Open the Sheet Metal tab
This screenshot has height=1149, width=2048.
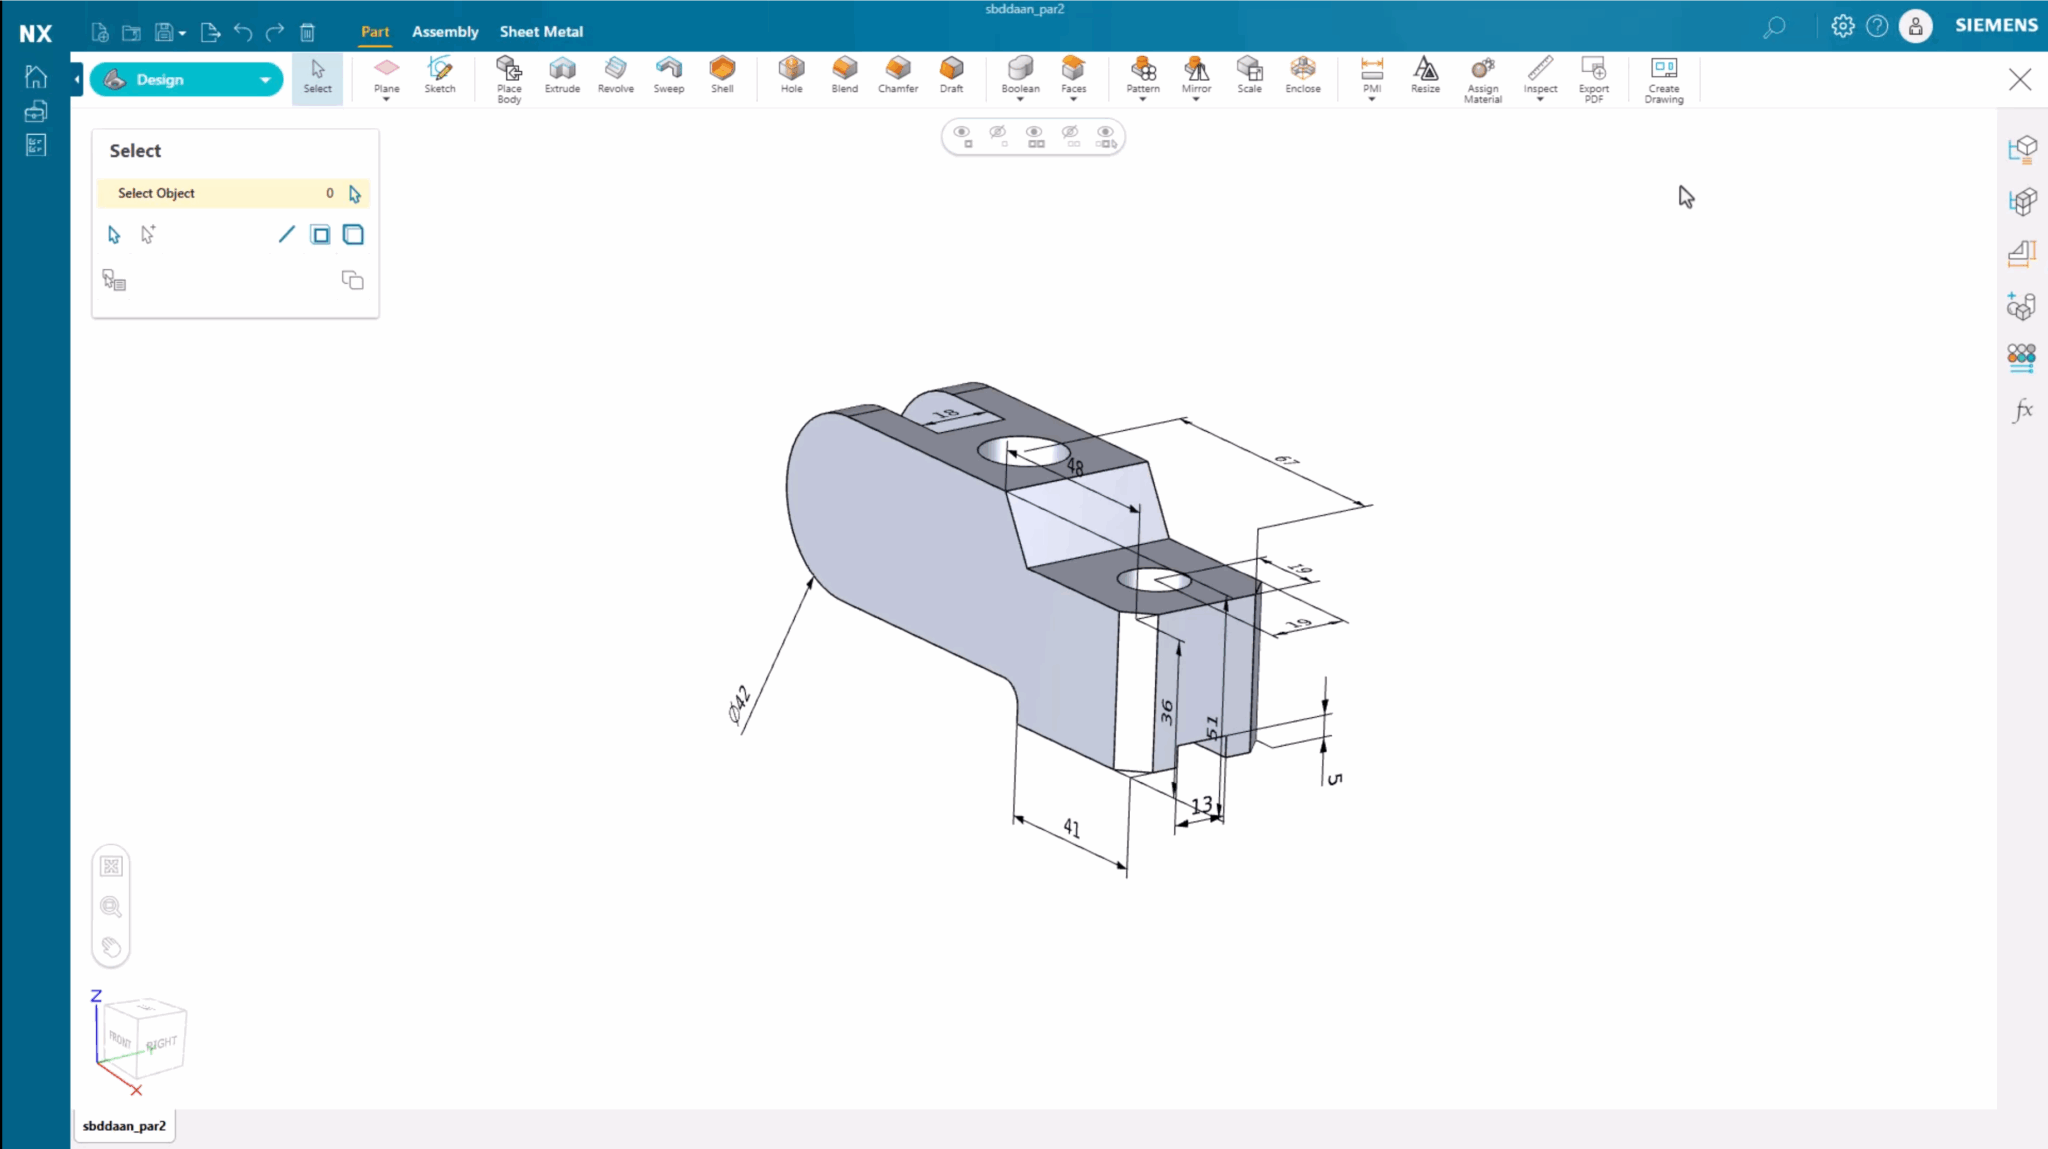click(541, 31)
